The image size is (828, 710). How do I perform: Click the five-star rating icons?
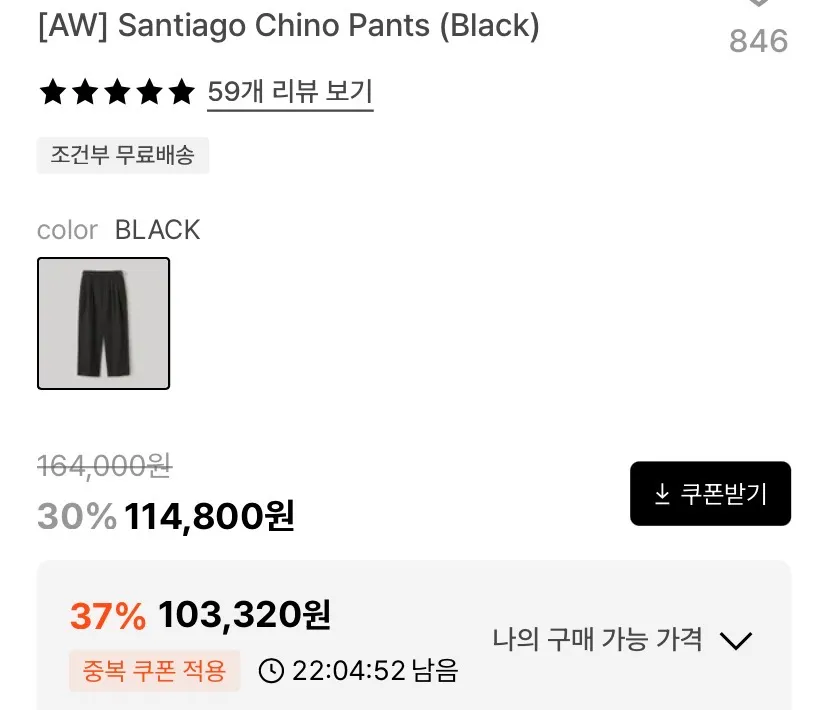(117, 92)
